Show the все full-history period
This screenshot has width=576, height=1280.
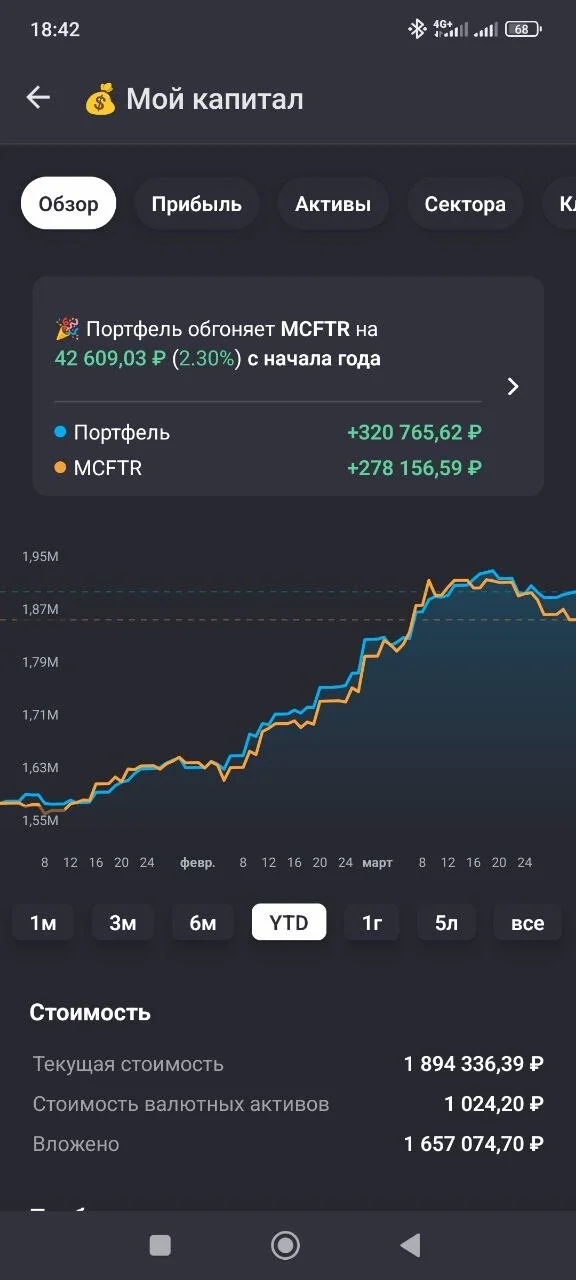[x=528, y=922]
